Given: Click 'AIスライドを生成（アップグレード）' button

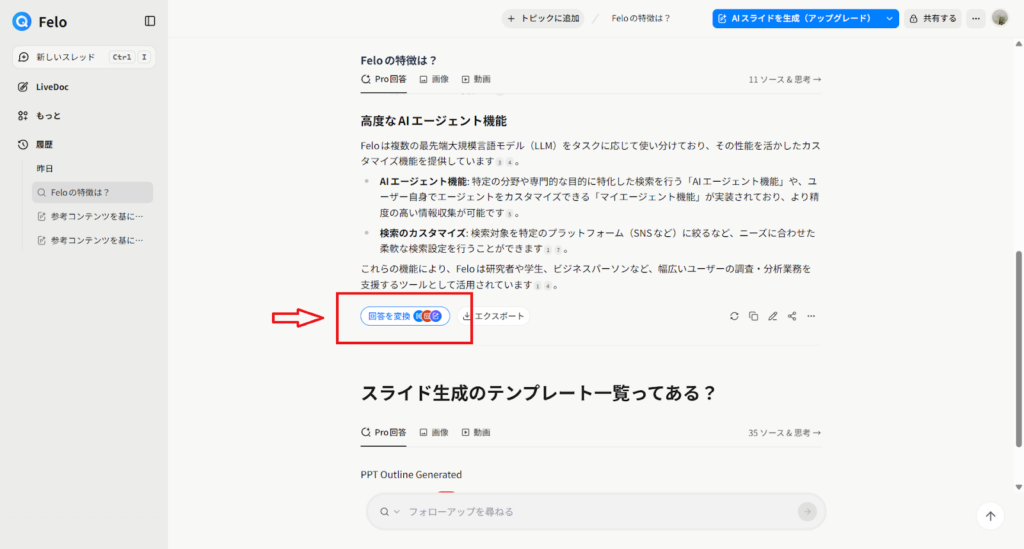Looking at the screenshot, I should [x=796, y=18].
